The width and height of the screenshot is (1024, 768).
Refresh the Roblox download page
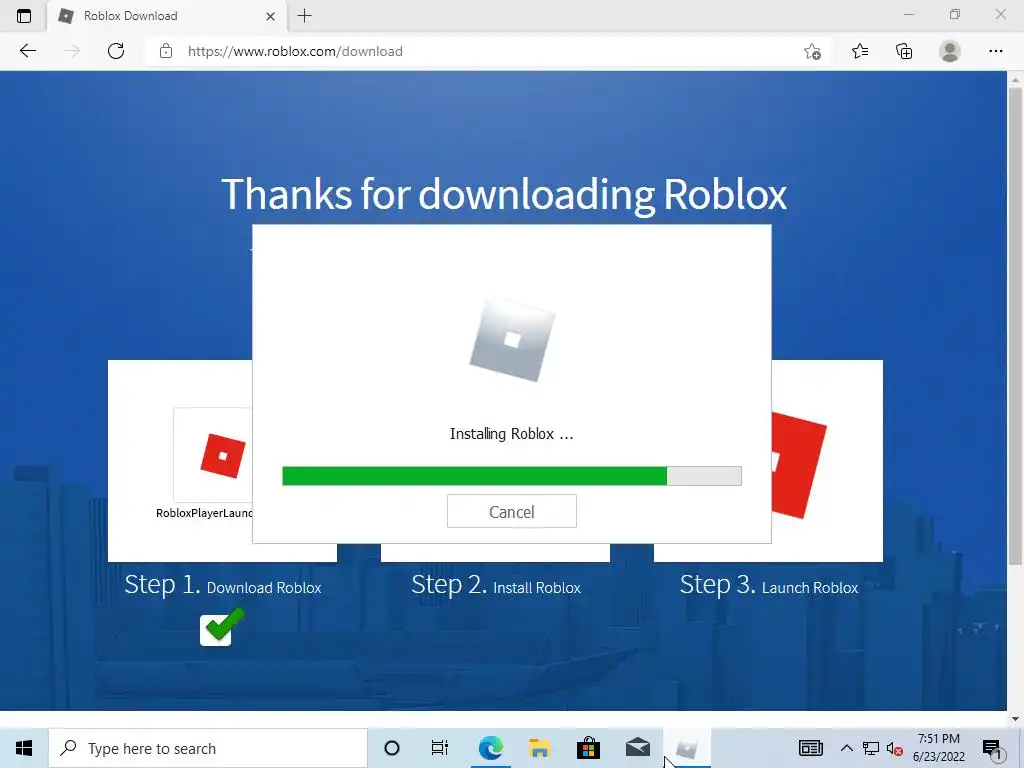point(116,51)
